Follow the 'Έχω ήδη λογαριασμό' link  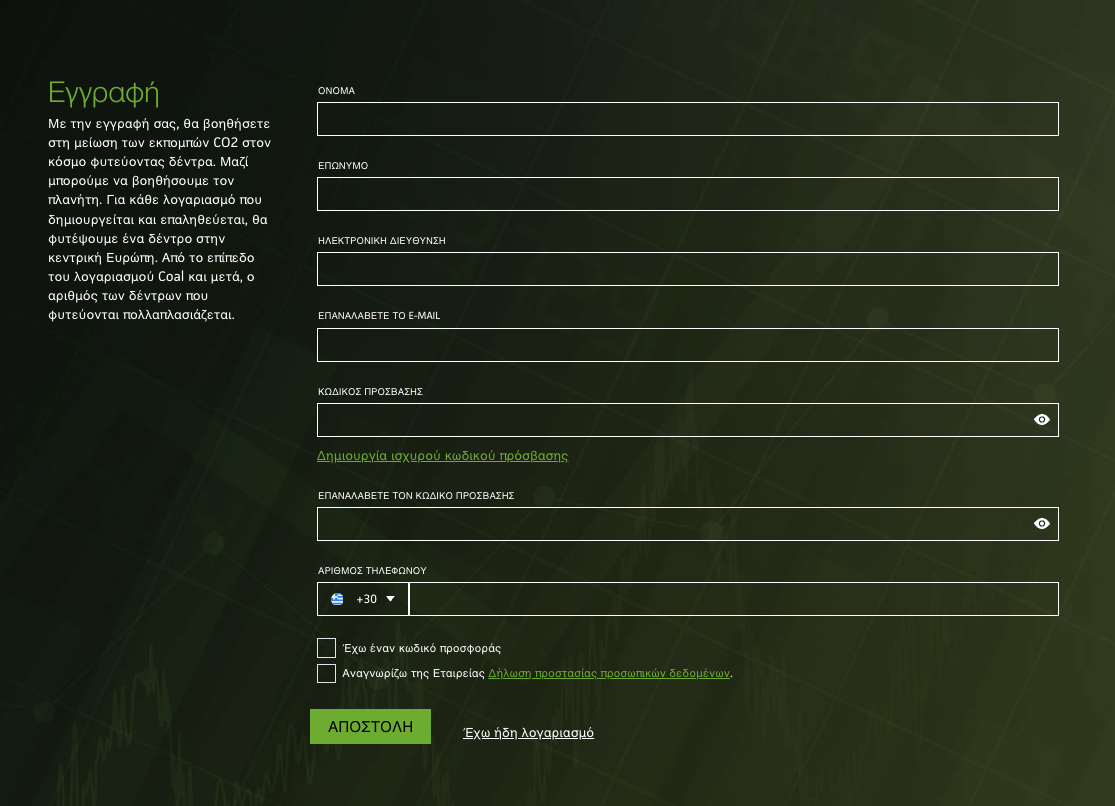coord(528,732)
